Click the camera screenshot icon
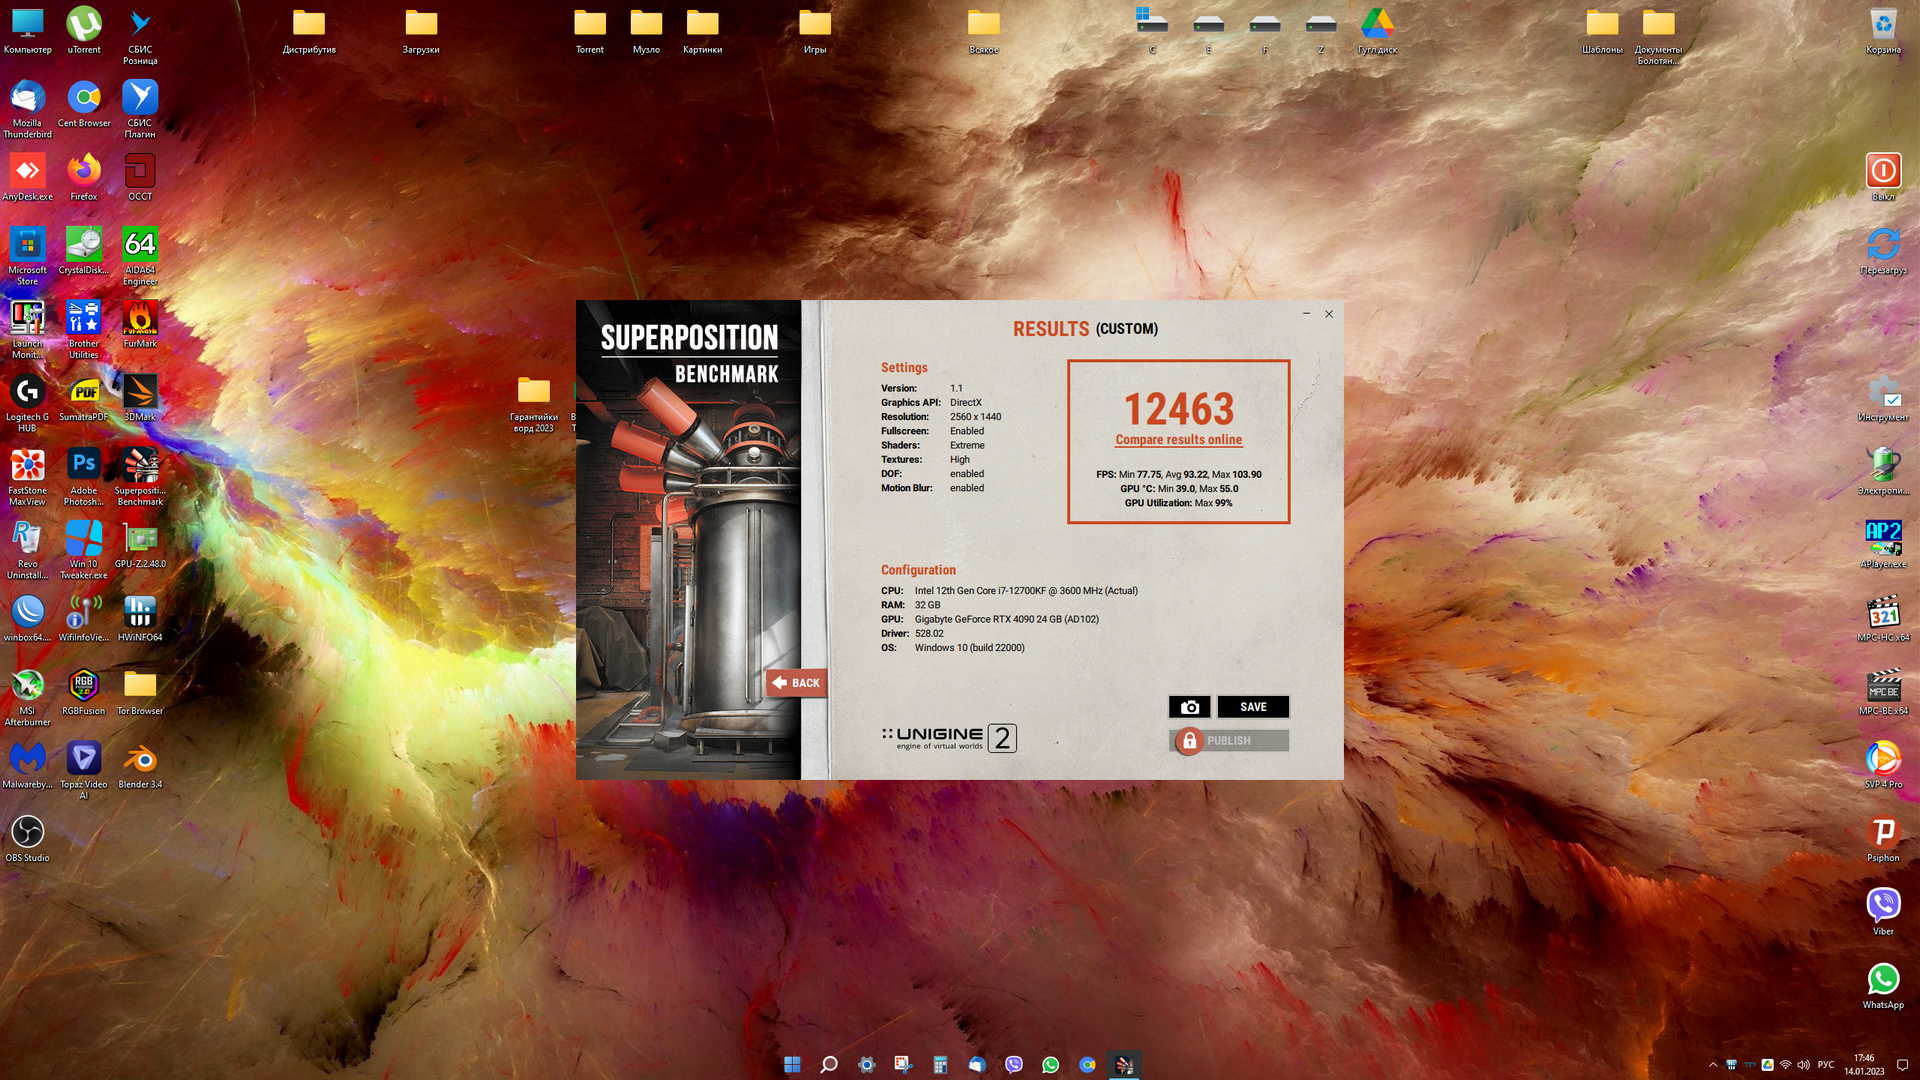This screenshot has width=1920, height=1080. (1189, 707)
